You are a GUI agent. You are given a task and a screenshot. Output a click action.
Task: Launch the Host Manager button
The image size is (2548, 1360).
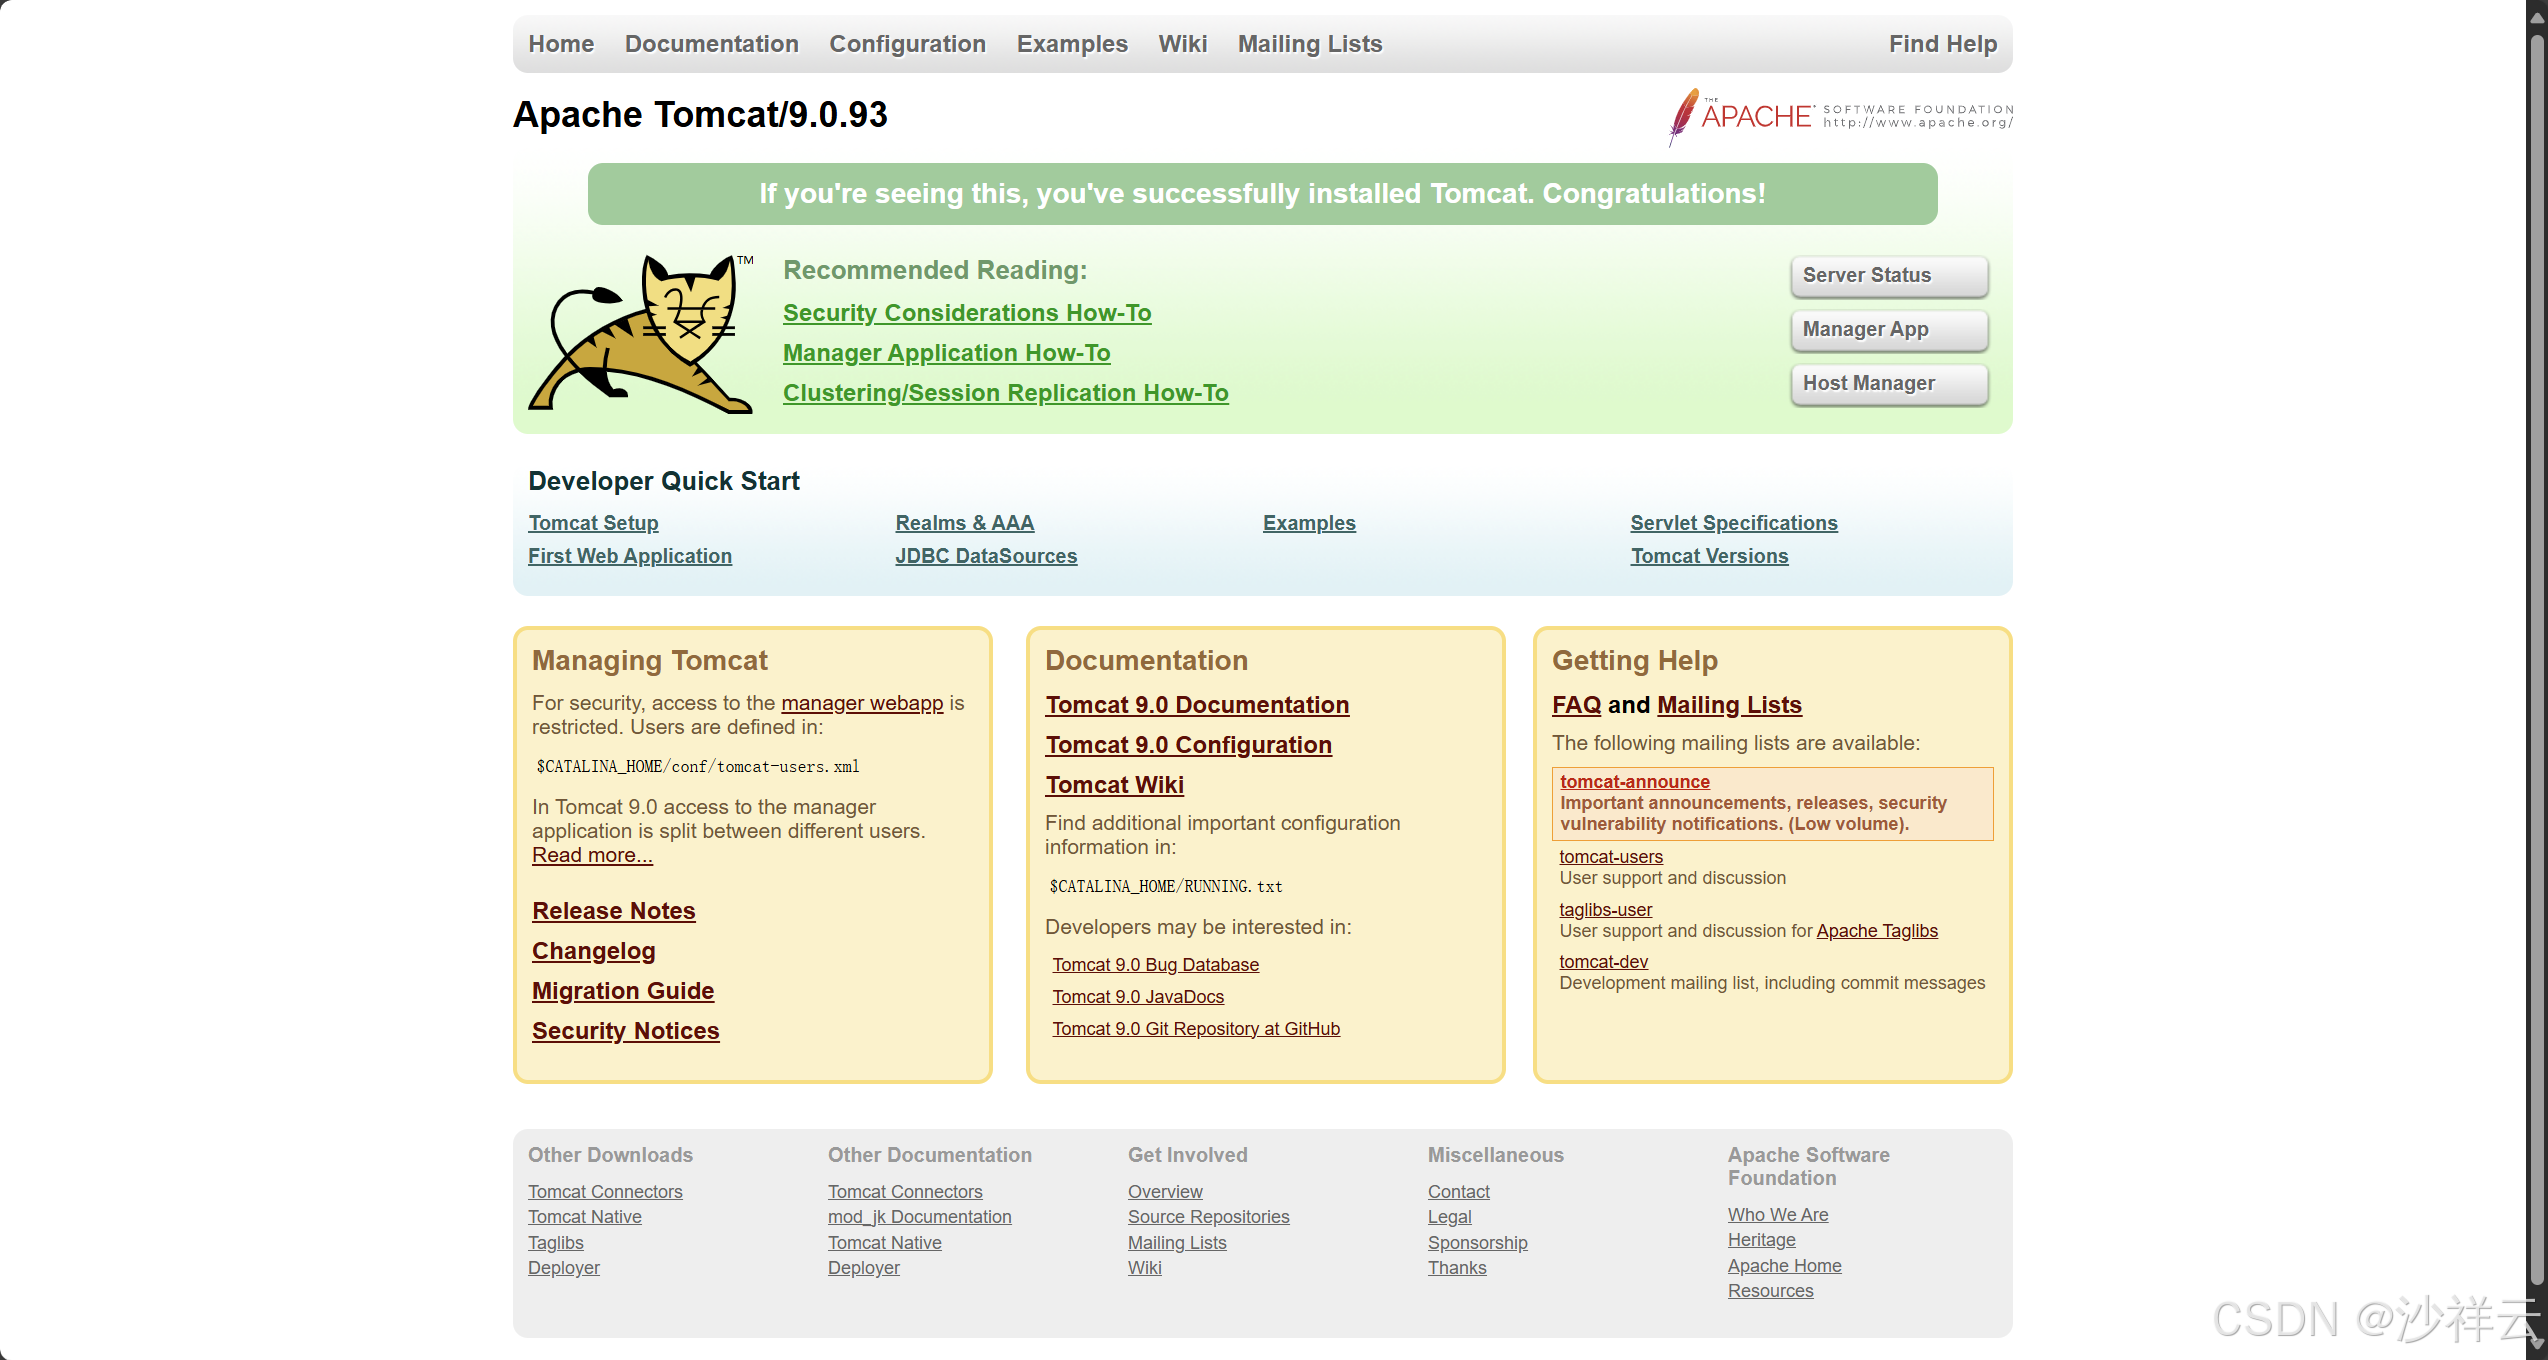(x=1889, y=384)
